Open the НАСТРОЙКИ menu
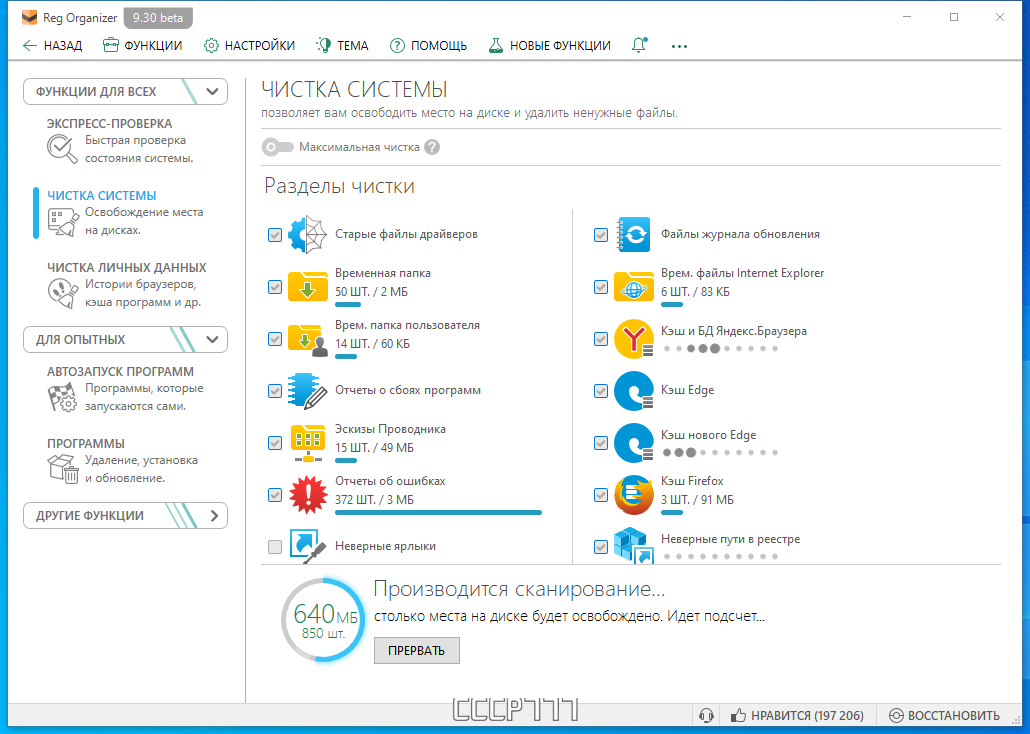The width and height of the screenshot is (1030, 734). [x=248, y=45]
